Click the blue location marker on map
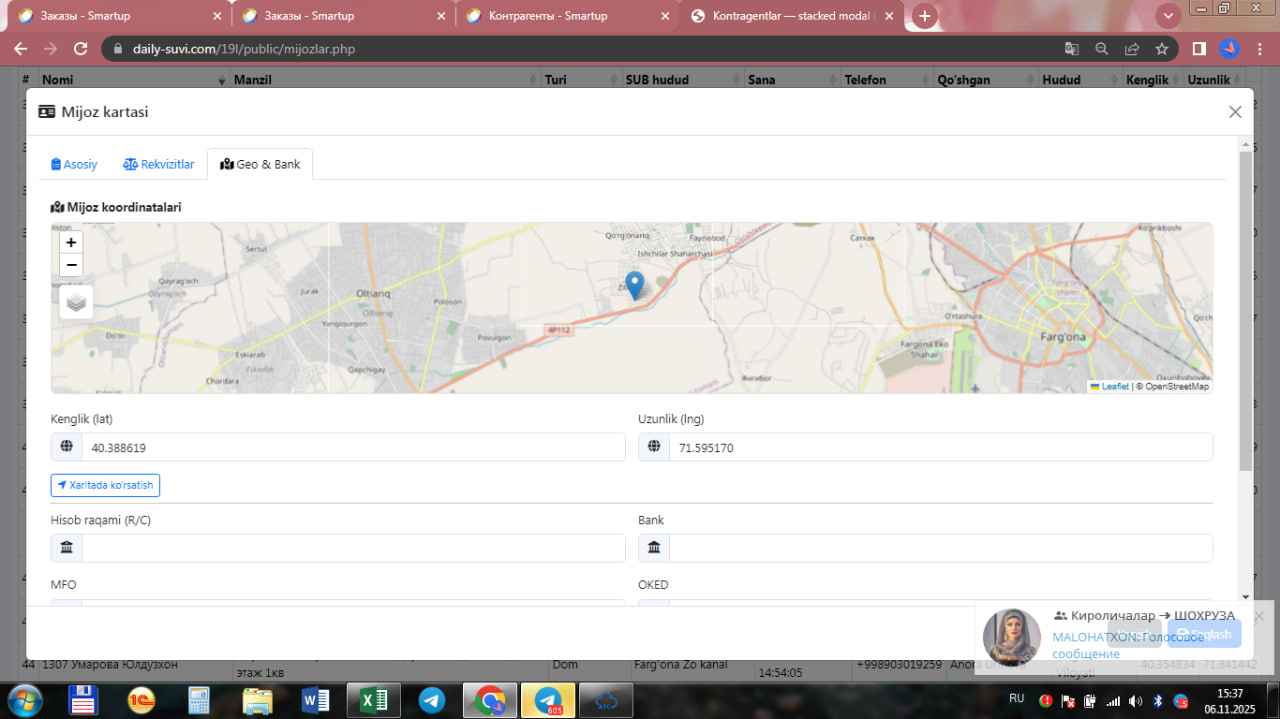1280x719 pixels. pos(634,285)
